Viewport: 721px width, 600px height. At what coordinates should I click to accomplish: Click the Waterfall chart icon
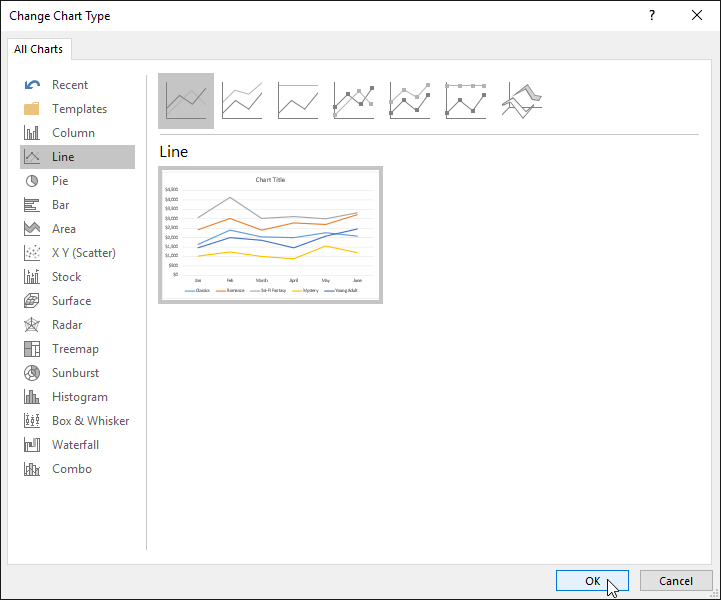(32, 445)
